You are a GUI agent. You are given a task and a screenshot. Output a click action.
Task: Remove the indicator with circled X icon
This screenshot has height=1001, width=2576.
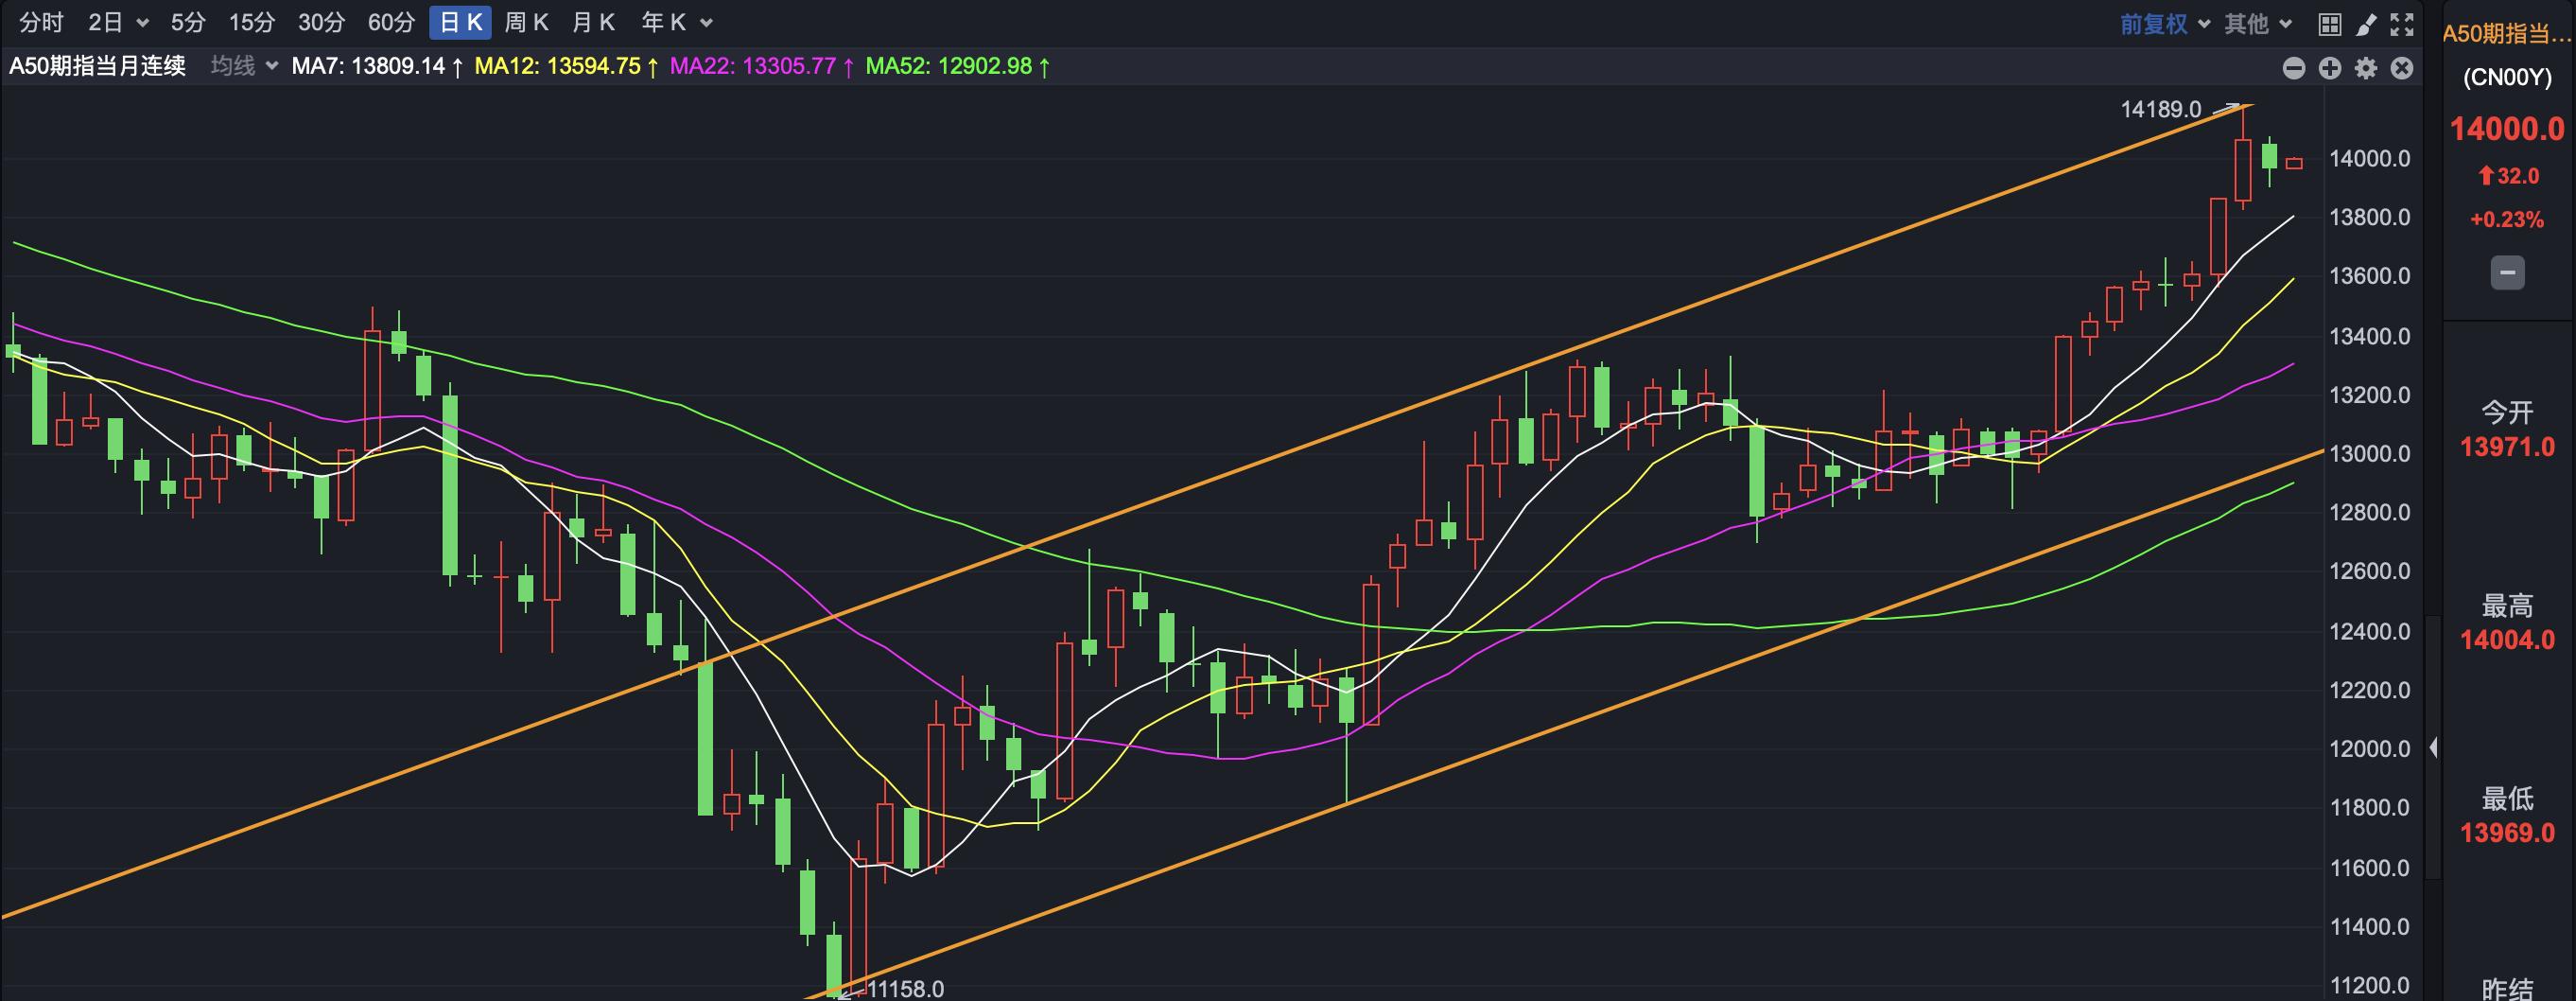pyautogui.click(x=2402, y=68)
